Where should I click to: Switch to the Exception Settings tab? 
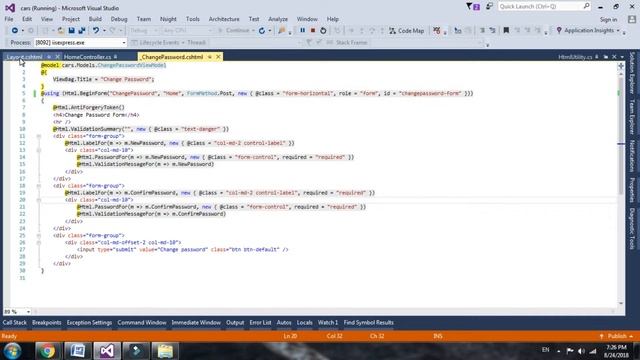pyautogui.click(x=89, y=322)
